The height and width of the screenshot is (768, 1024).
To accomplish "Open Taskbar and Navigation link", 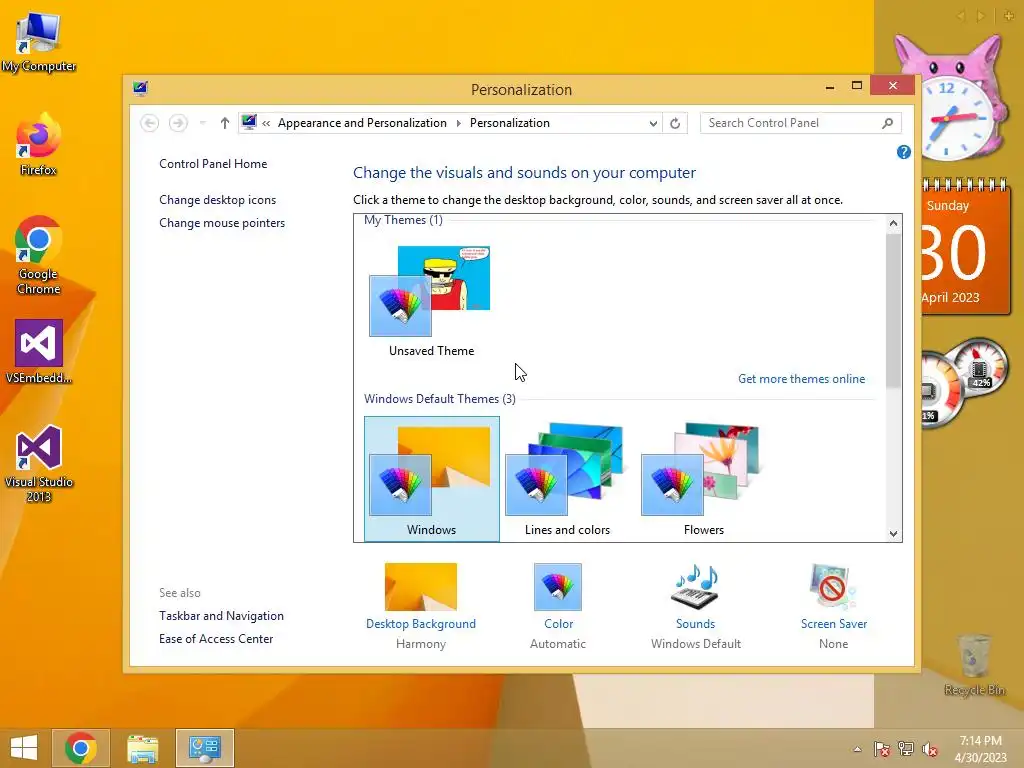I will (221, 616).
